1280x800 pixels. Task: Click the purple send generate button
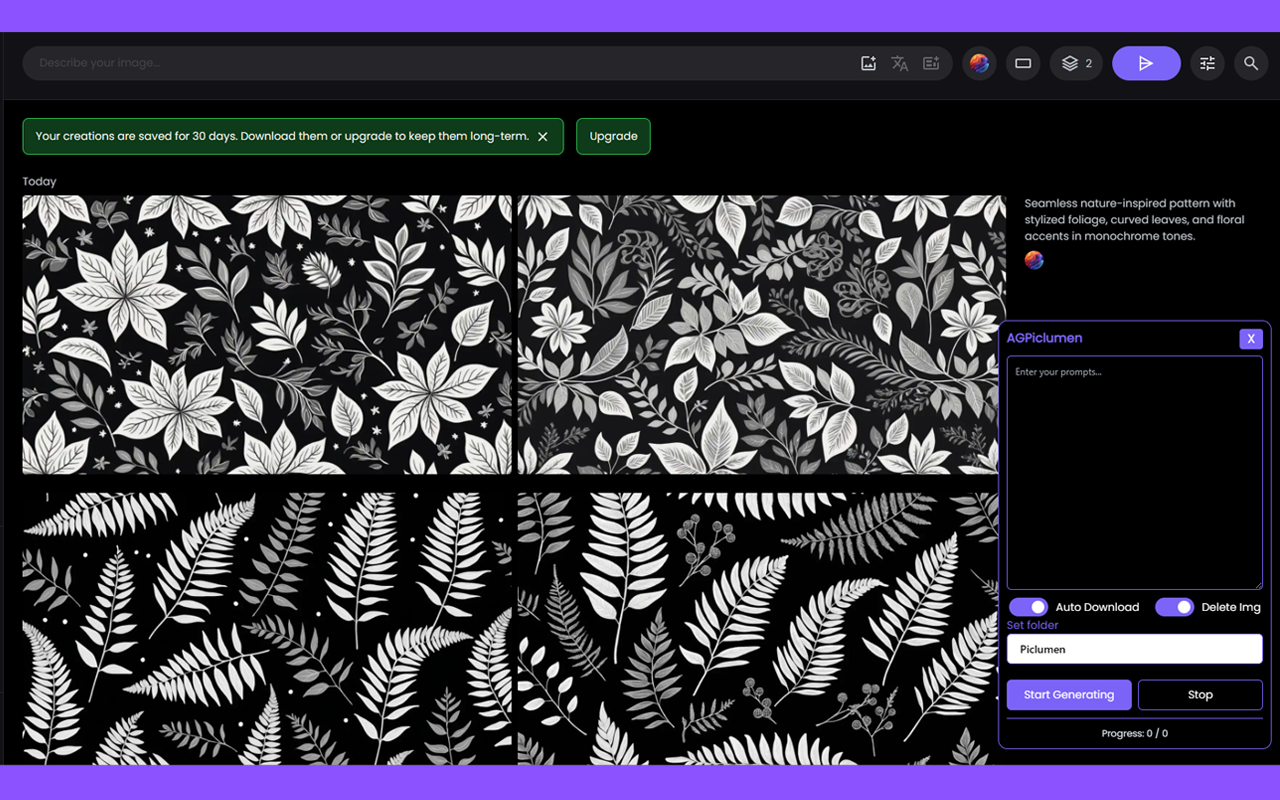1146,63
